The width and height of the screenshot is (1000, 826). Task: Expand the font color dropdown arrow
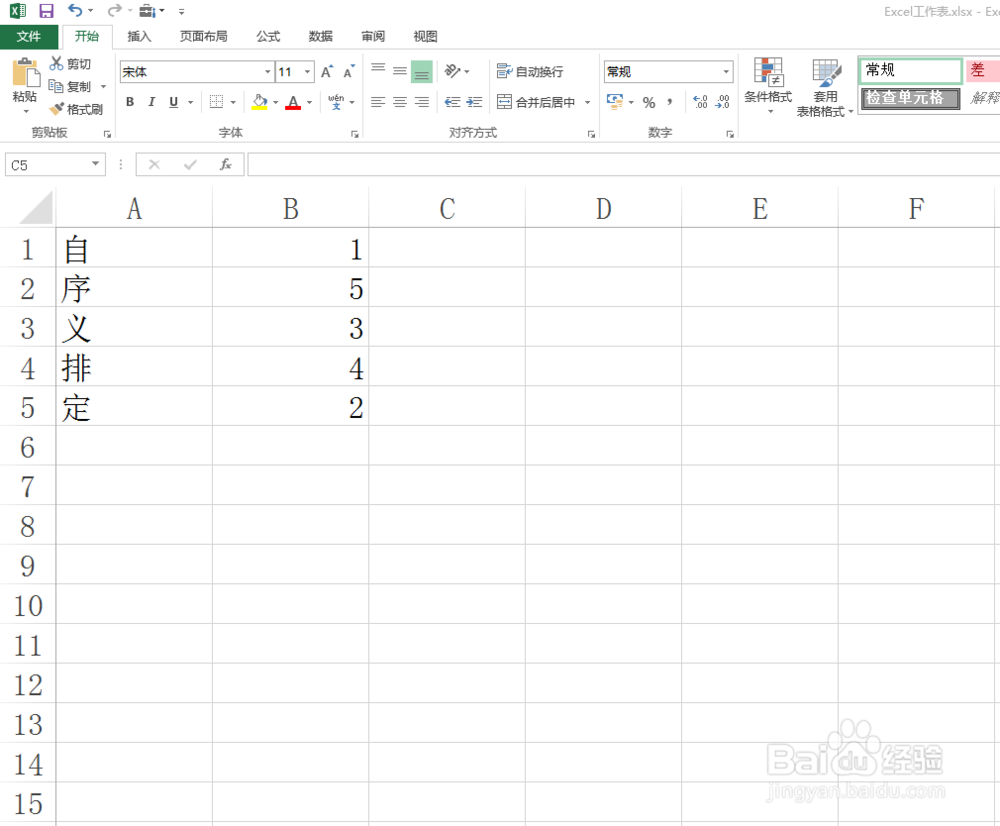click(309, 102)
